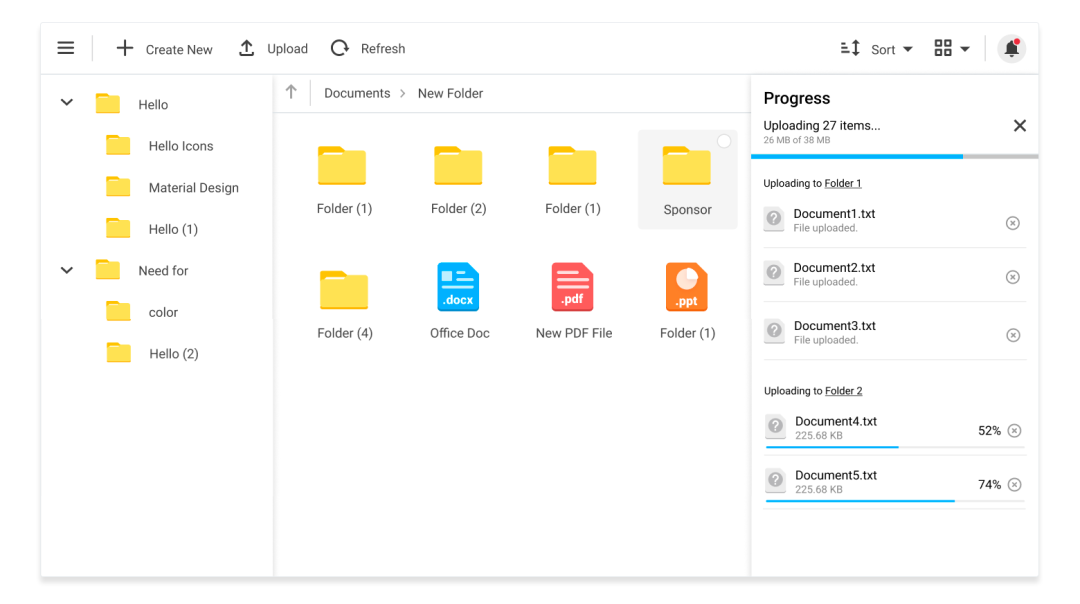Select Need for folder in sidebar
The image size is (1080, 604).
163,271
